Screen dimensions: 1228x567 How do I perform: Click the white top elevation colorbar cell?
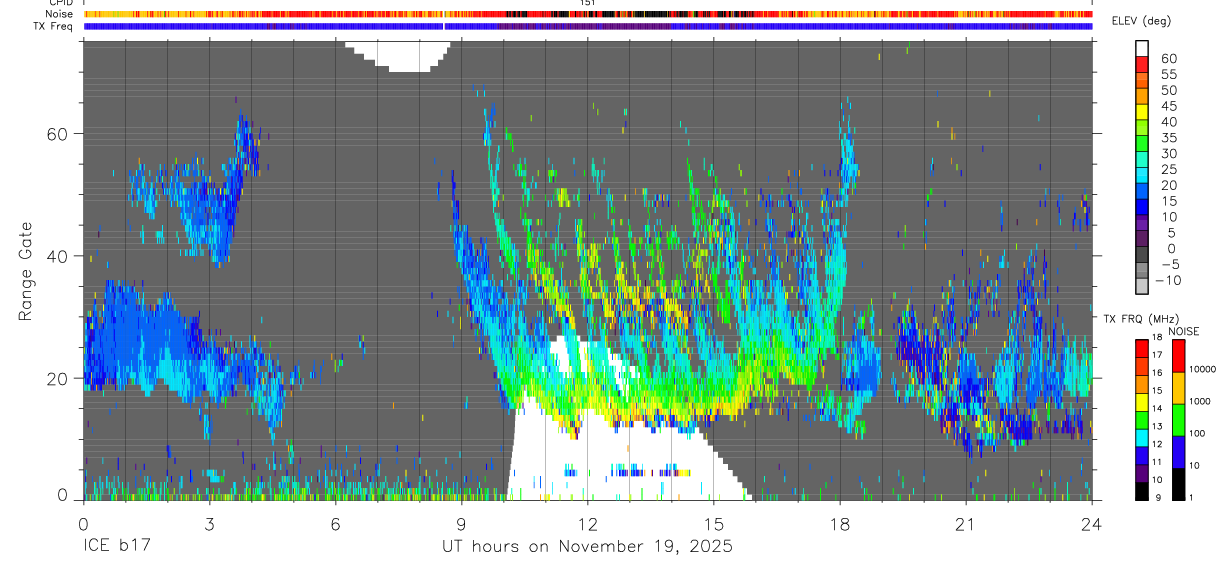[x=1142, y=48]
